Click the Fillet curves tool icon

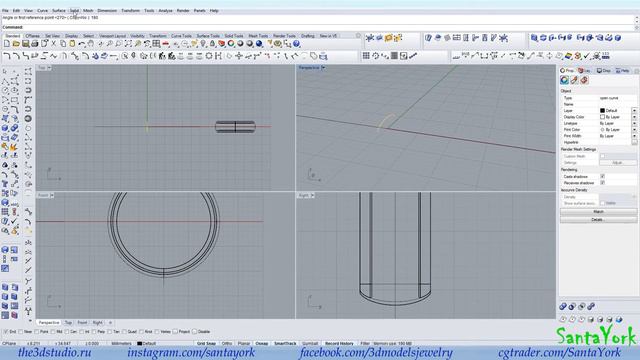click(7, 56)
